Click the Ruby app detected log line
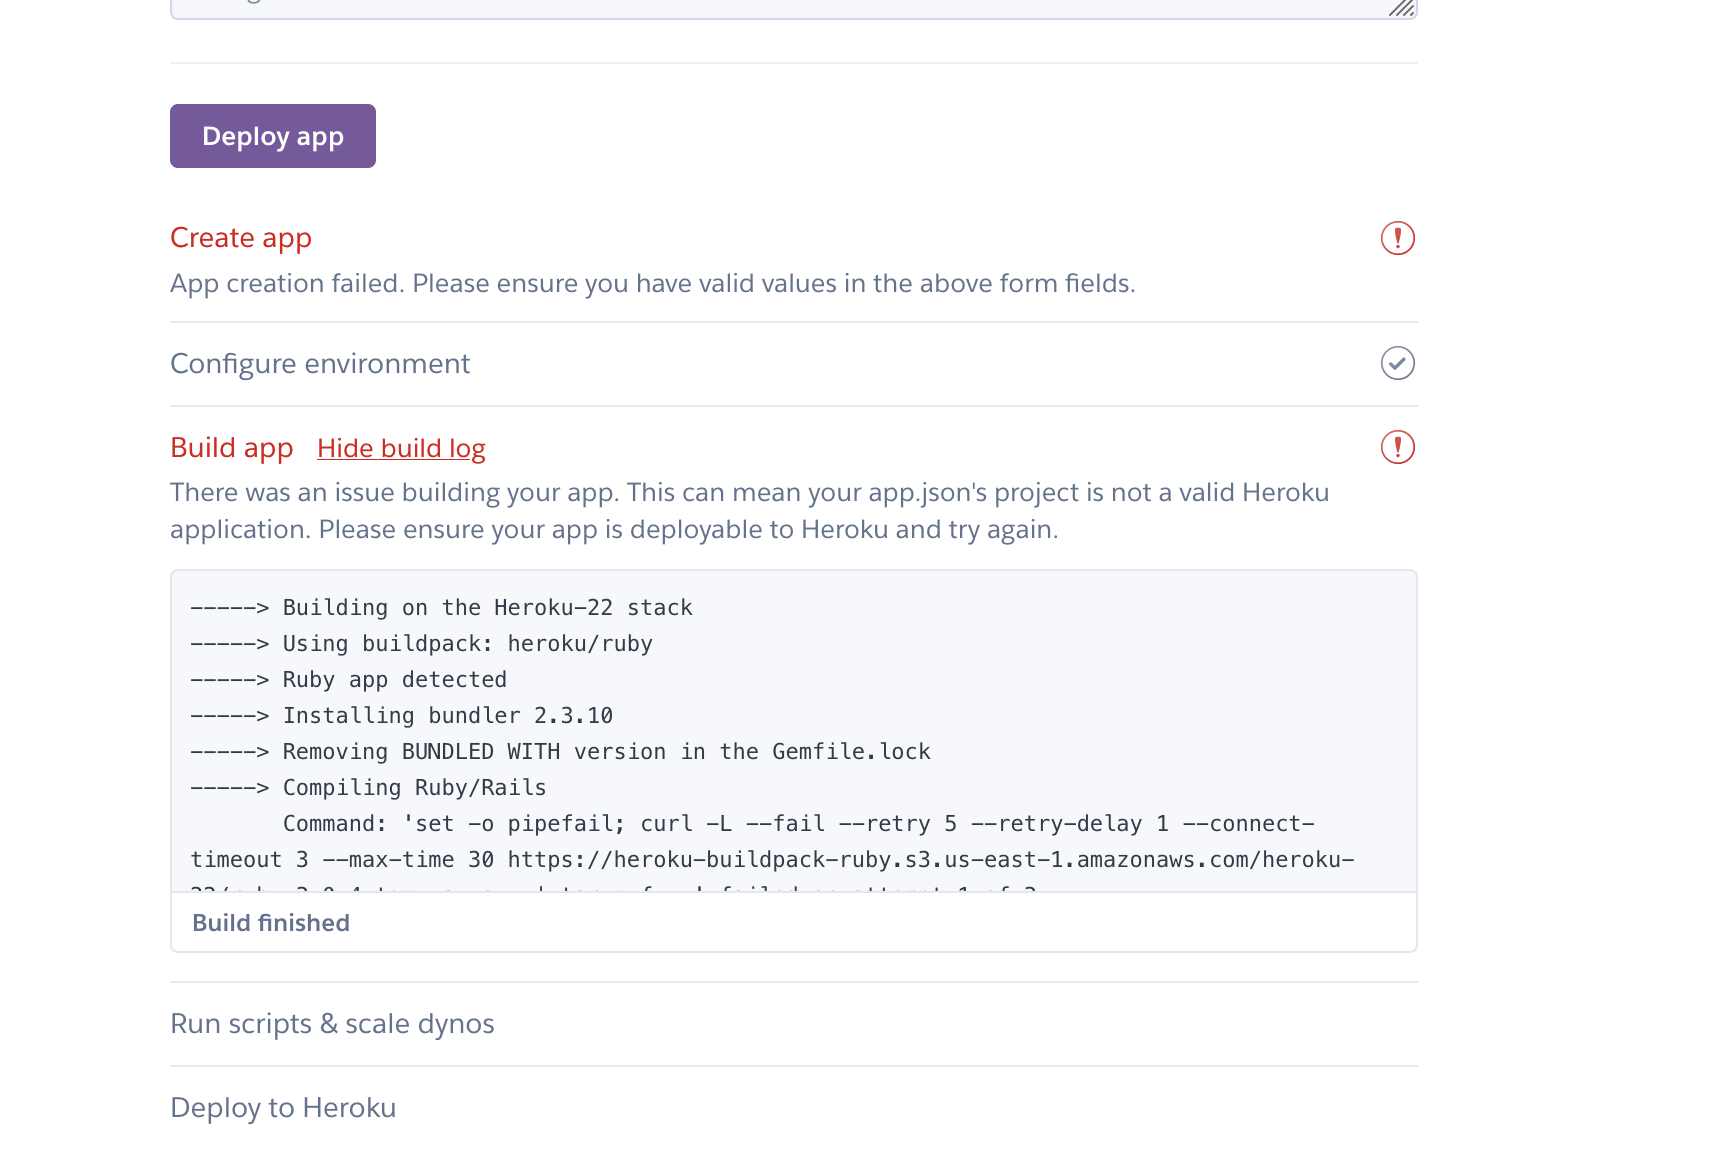The image size is (1710, 1152). point(347,679)
